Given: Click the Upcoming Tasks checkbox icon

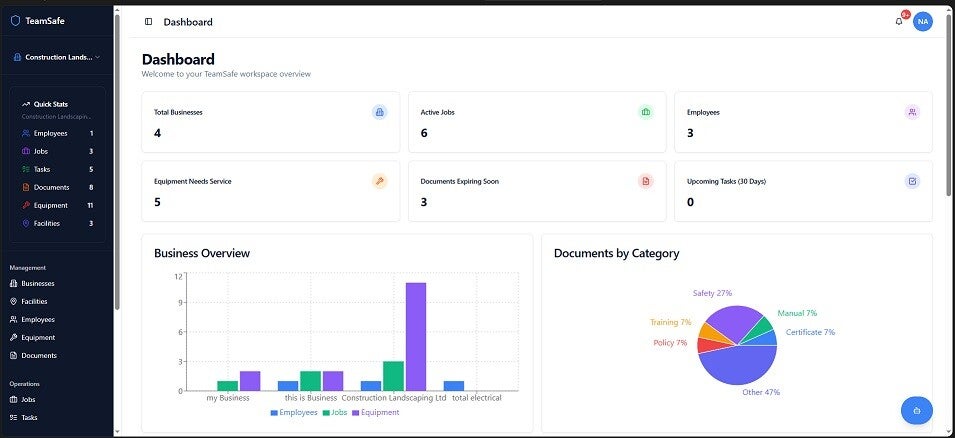Looking at the screenshot, I should (x=912, y=181).
